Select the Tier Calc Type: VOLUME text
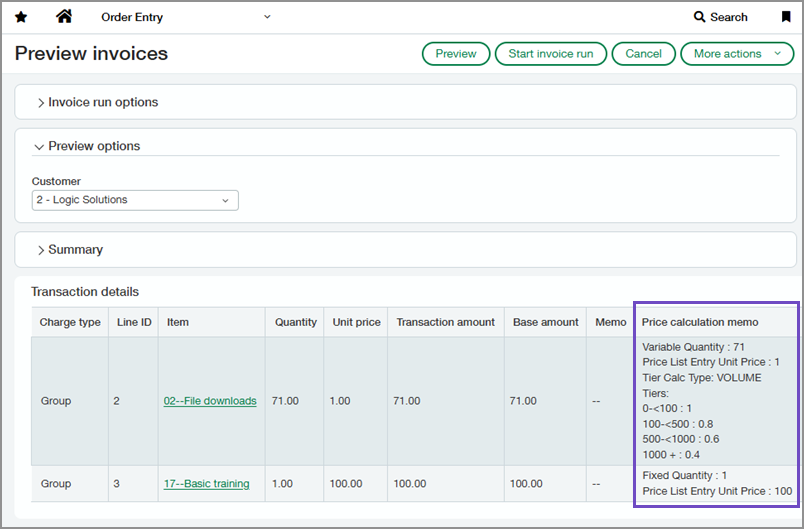Screen dimensions: 804x529 coord(701,378)
